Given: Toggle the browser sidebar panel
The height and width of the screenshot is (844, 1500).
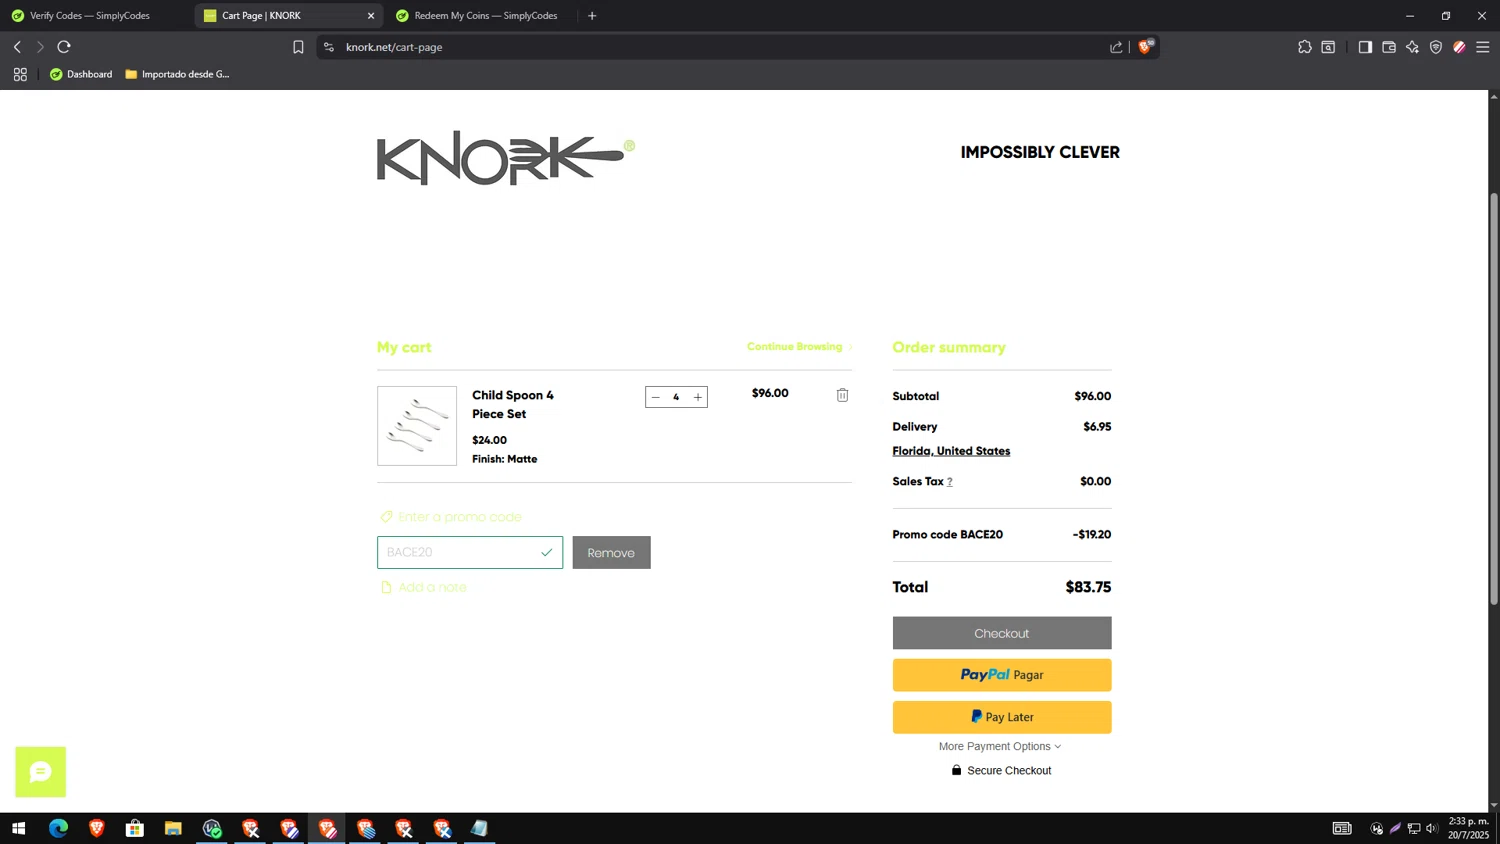Looking at the screenshot, I should [x=1365, y=47].
